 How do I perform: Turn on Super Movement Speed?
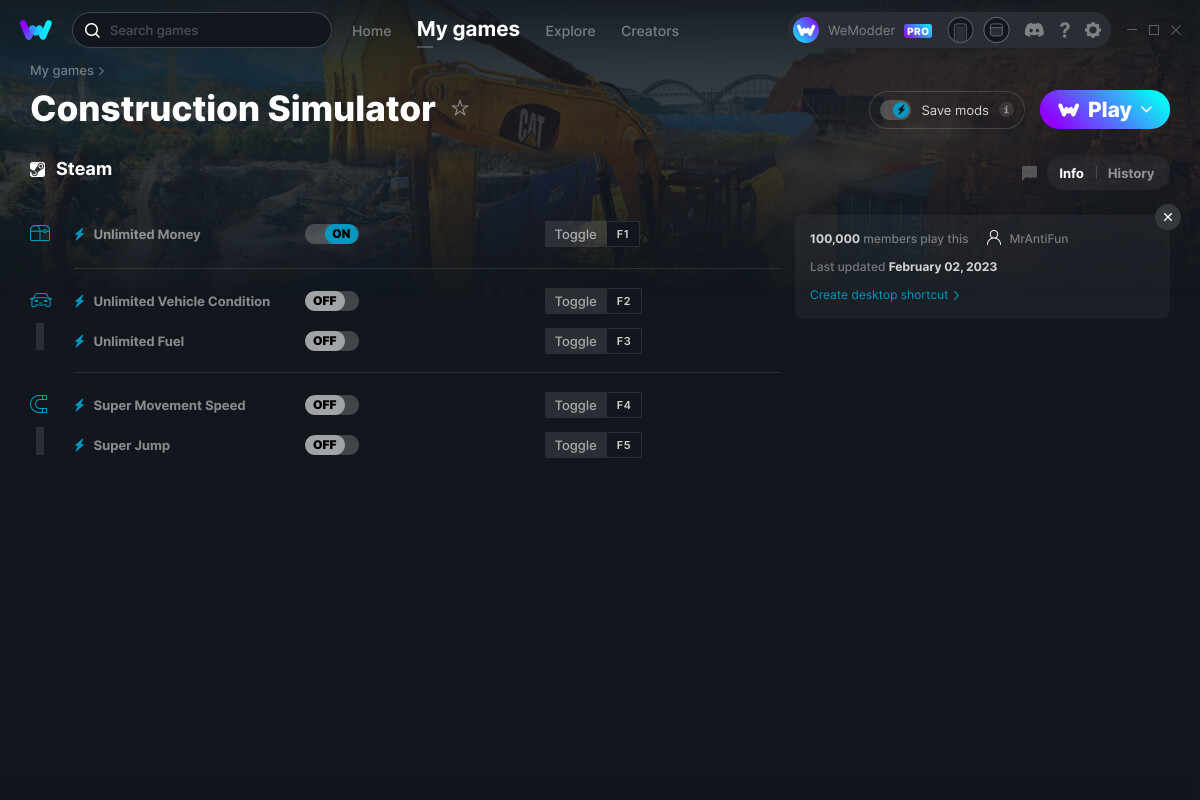[331, 404]
